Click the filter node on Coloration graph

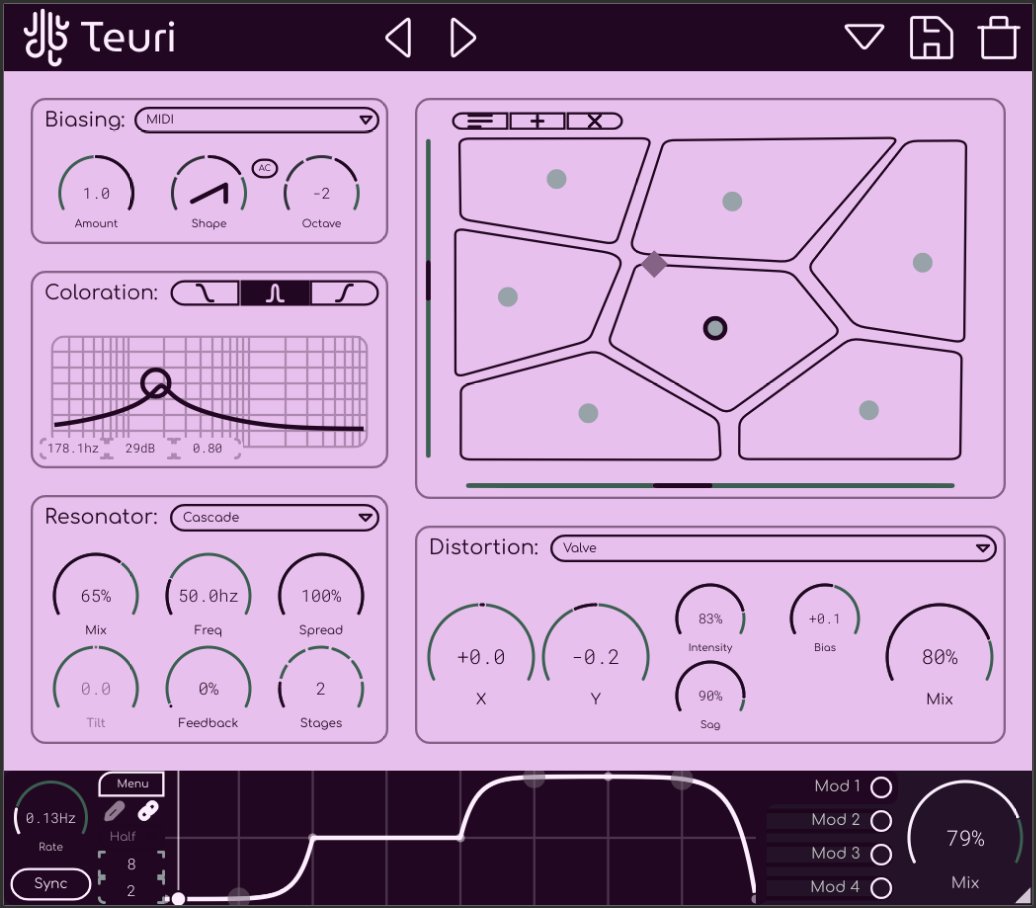[x=156, y=383]
